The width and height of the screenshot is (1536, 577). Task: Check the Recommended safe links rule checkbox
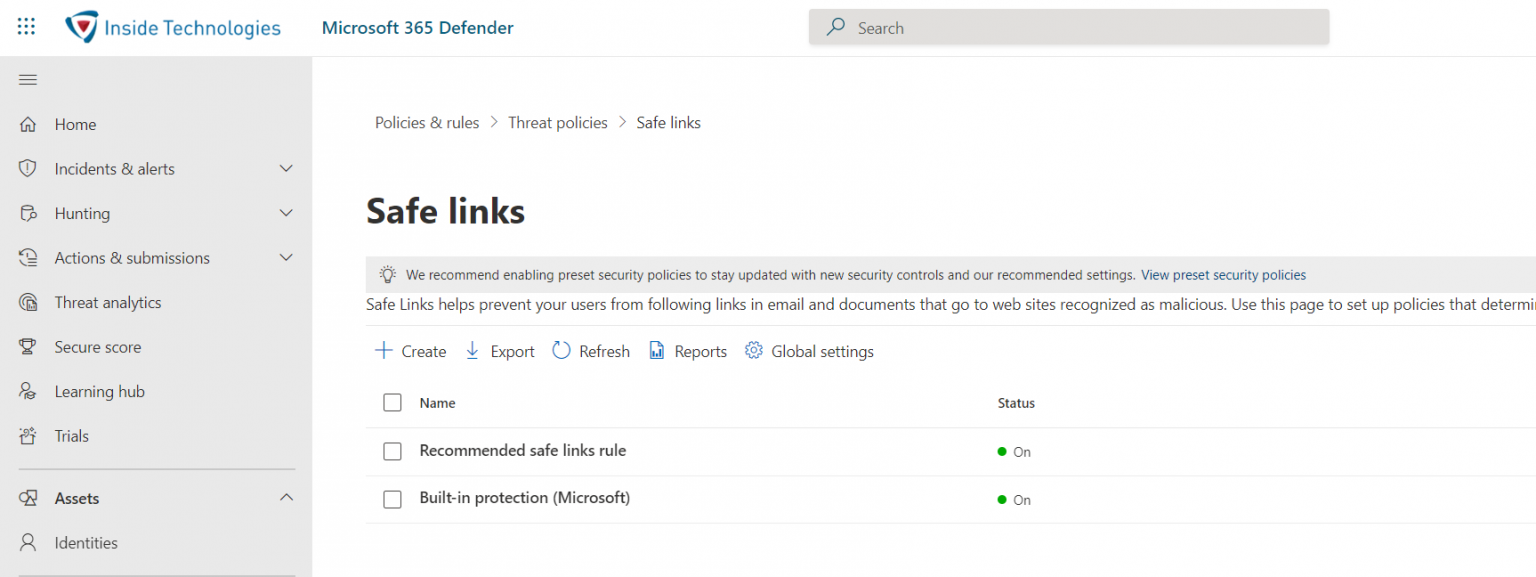click(392, 451)
